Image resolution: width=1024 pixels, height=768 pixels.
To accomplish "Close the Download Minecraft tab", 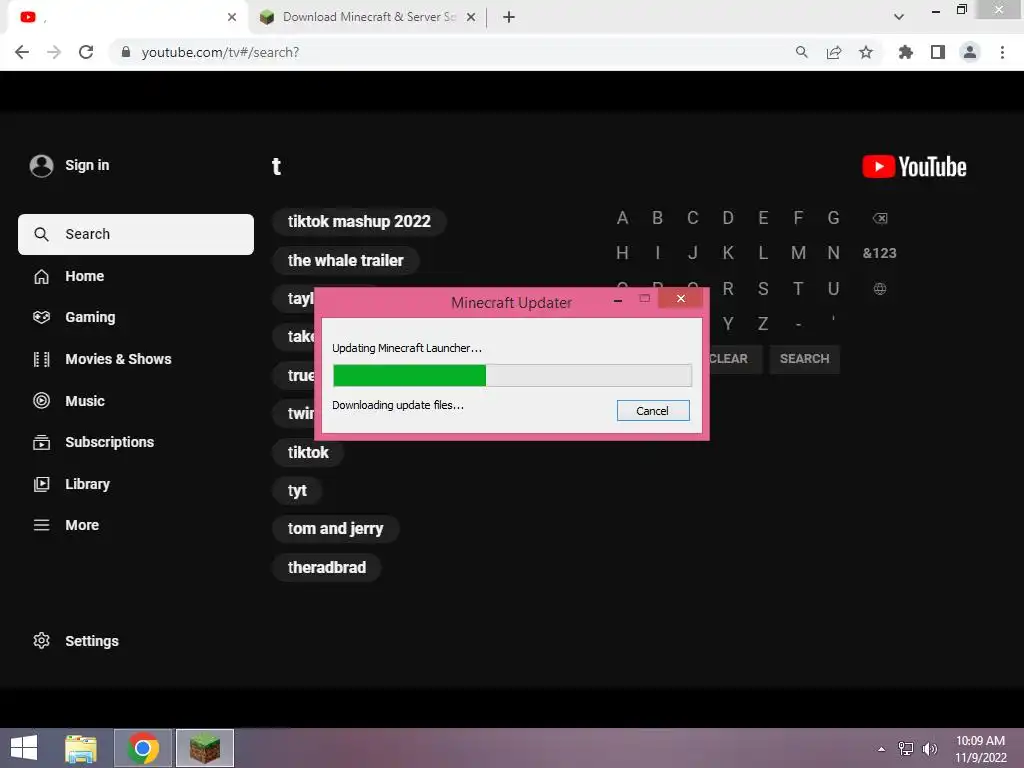I will point(471,17).
